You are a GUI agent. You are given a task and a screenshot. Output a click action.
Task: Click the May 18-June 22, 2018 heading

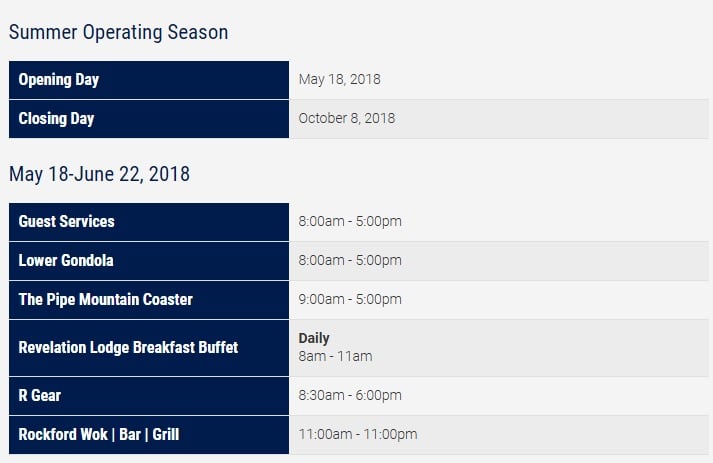click(x=100, y=174)
